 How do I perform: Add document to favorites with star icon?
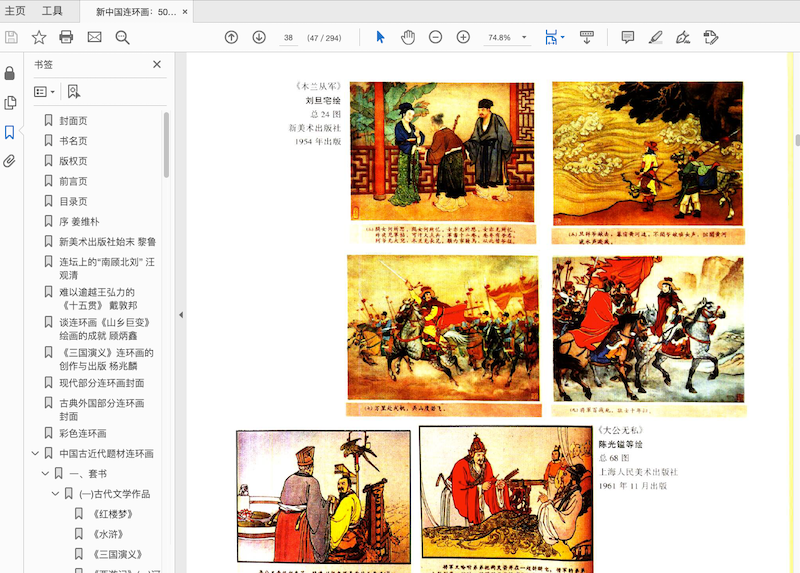click(39, 37)
